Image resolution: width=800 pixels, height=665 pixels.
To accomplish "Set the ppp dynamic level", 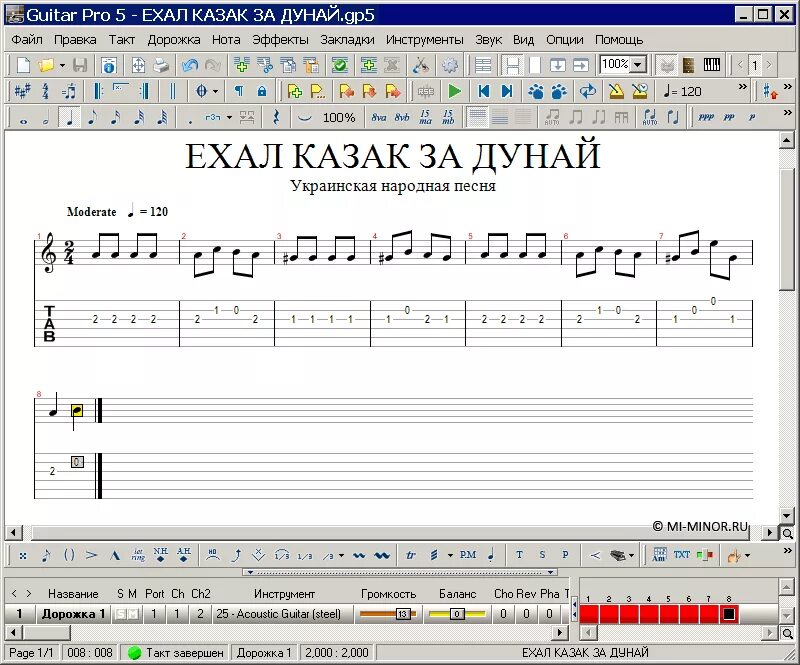I will (x=706, y=118).
